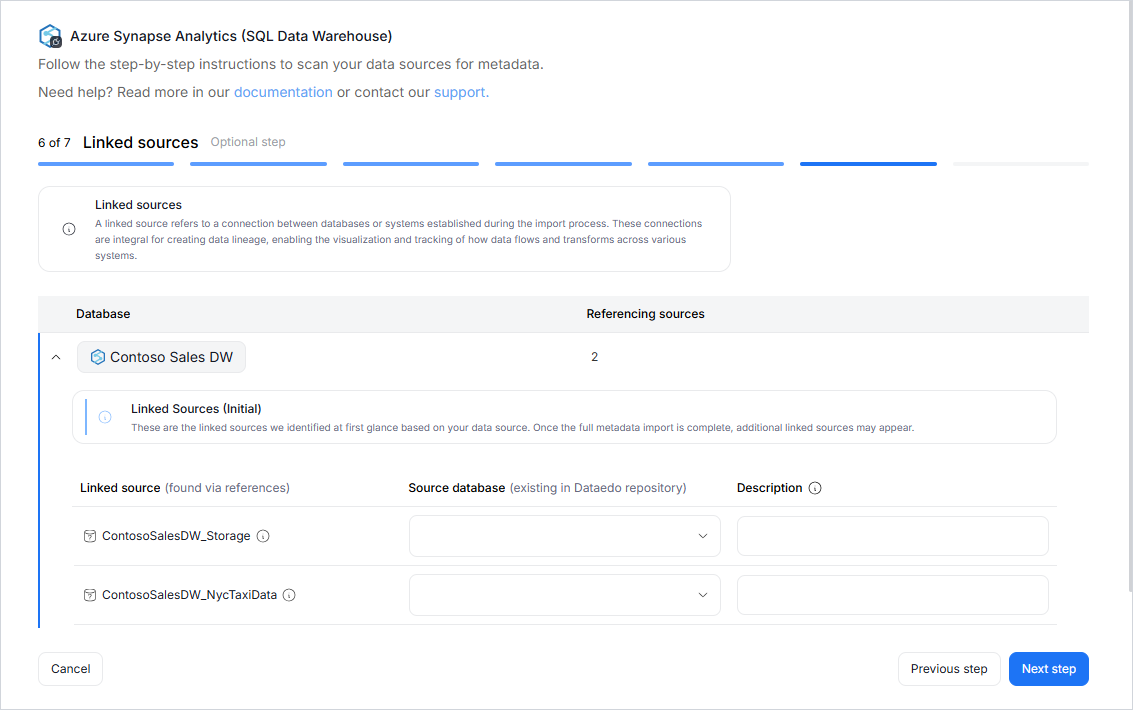The height and width of the screenshot is (710, 1133).
Task: Click the Azure Synapse Analytics logo icon
Action: (x=50, y=36)
